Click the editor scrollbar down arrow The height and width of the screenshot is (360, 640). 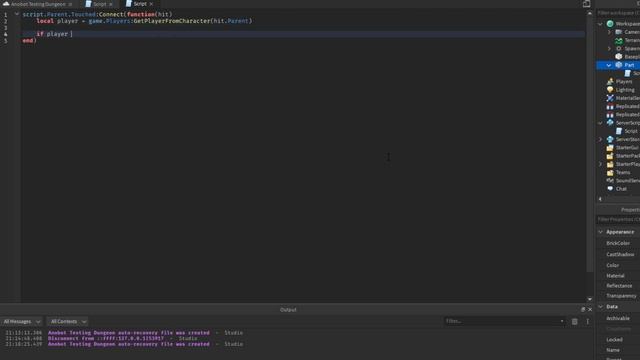[589, 299]
